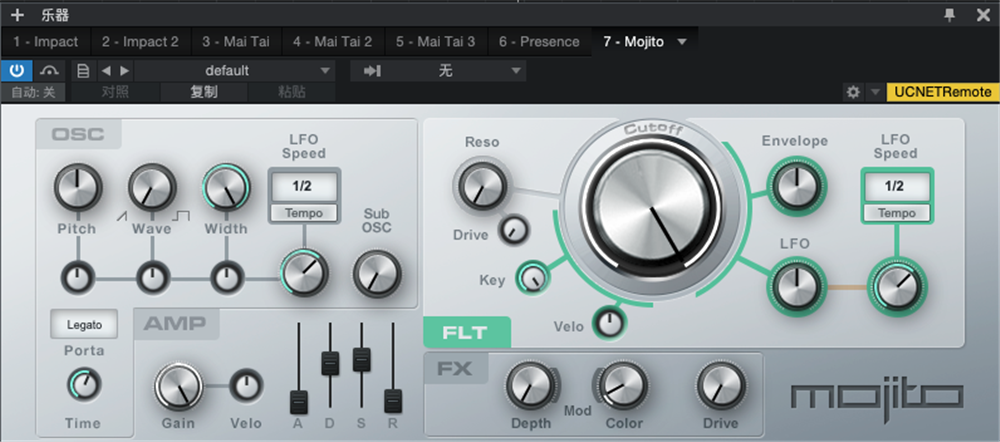Toggle the instrument power button
Screen dimensions: 1000x442
tap(16, 70)
